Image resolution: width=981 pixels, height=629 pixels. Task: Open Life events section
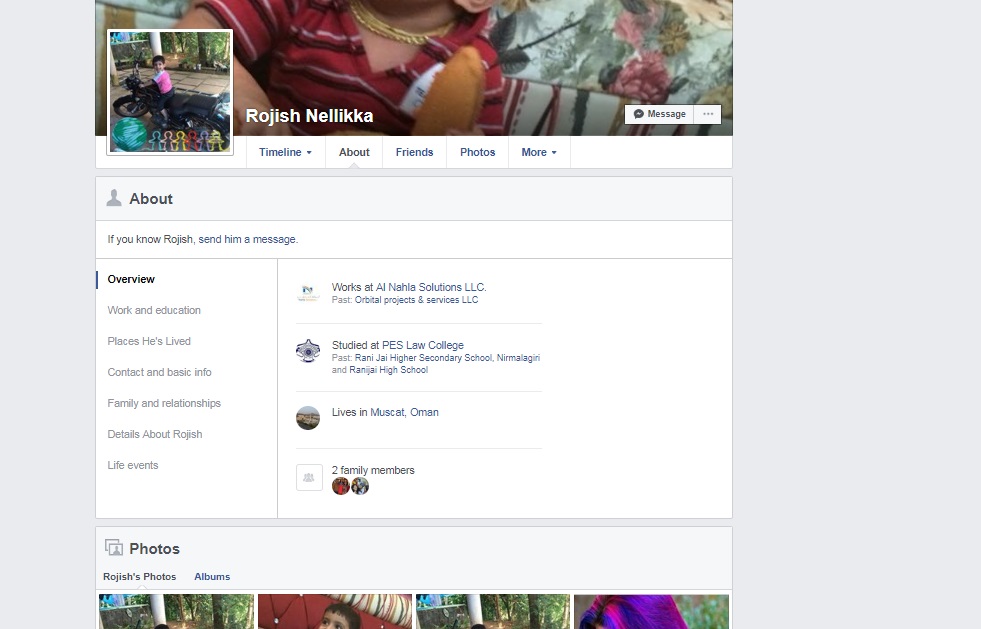[133, 465]
